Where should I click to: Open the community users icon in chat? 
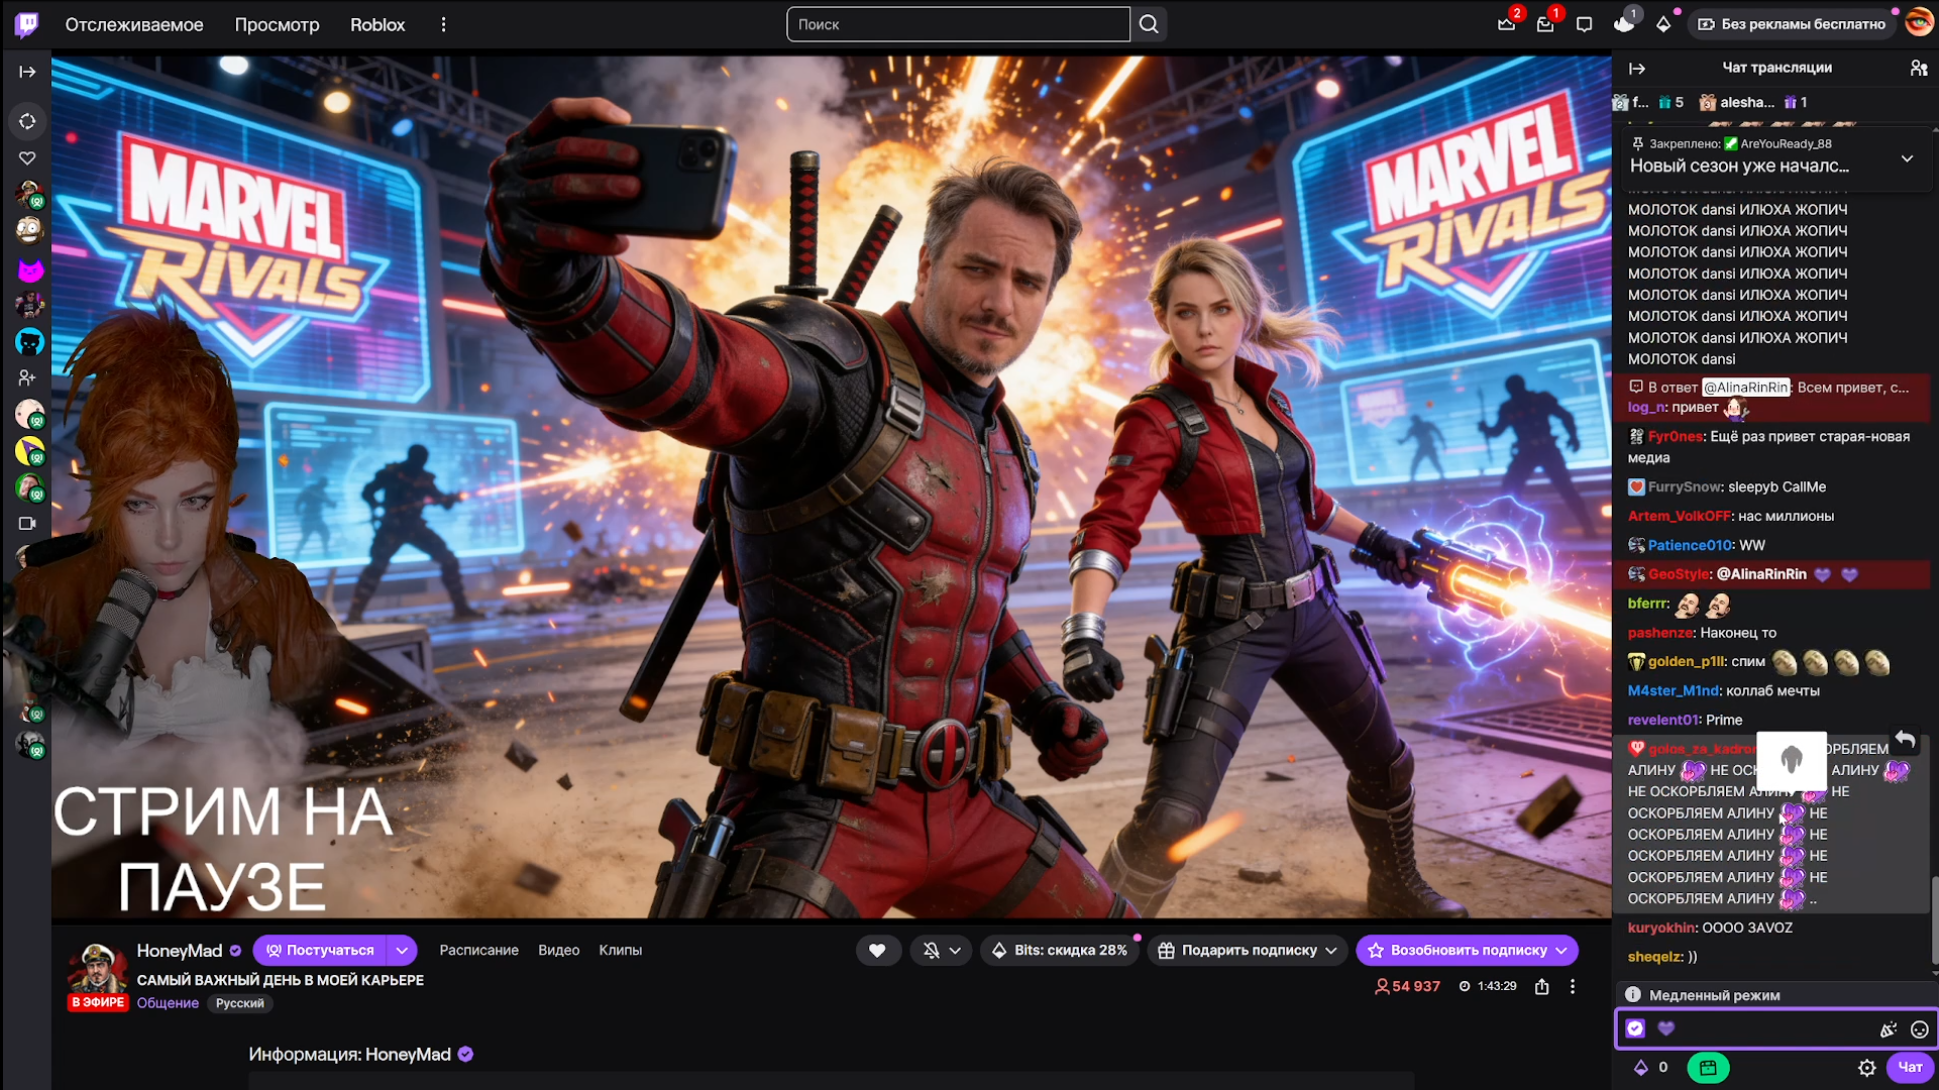(1918, 68)
